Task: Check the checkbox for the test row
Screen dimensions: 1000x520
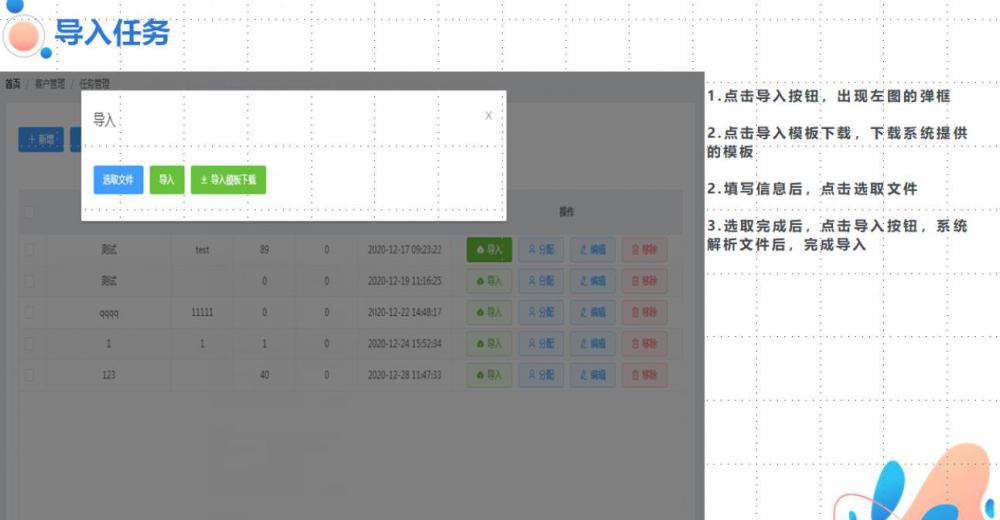Action: [x=30, y=249]
